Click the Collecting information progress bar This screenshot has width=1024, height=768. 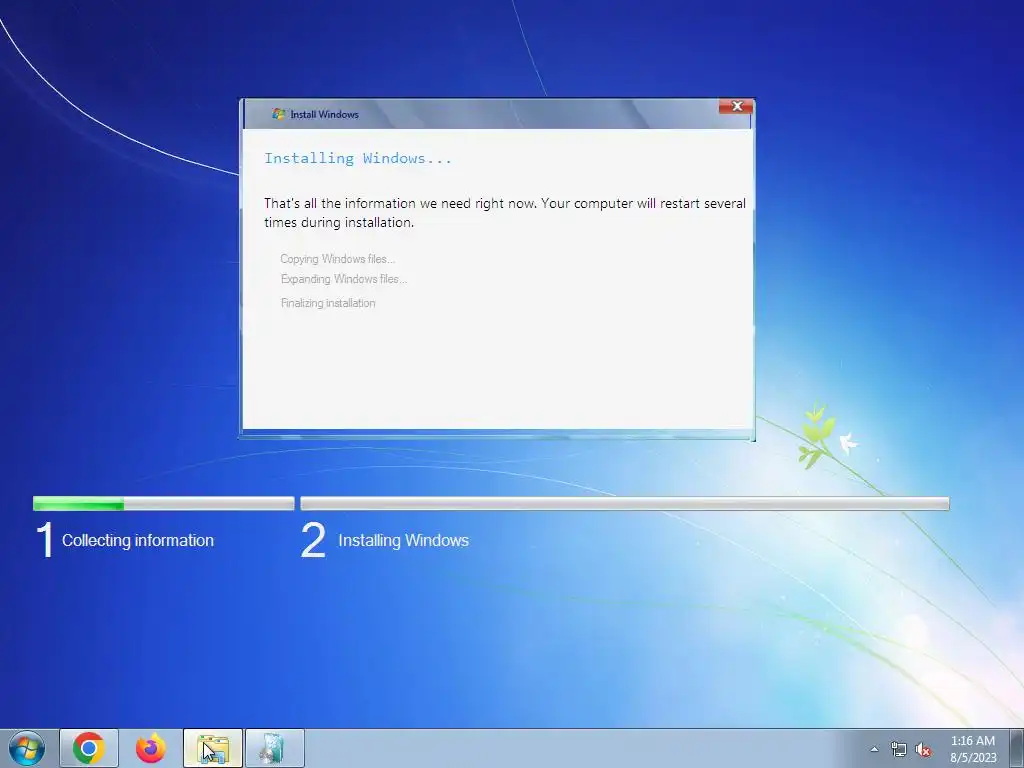(164, 504)
